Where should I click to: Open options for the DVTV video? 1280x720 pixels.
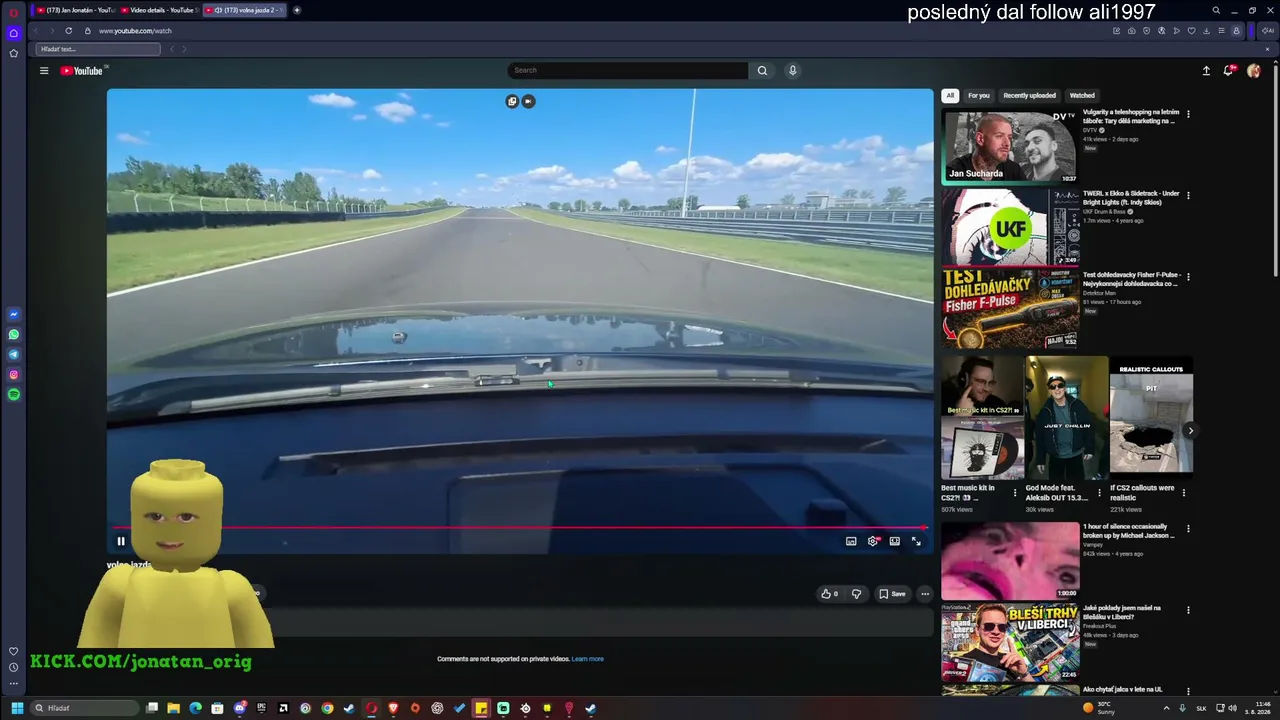tap(1188, 115)
